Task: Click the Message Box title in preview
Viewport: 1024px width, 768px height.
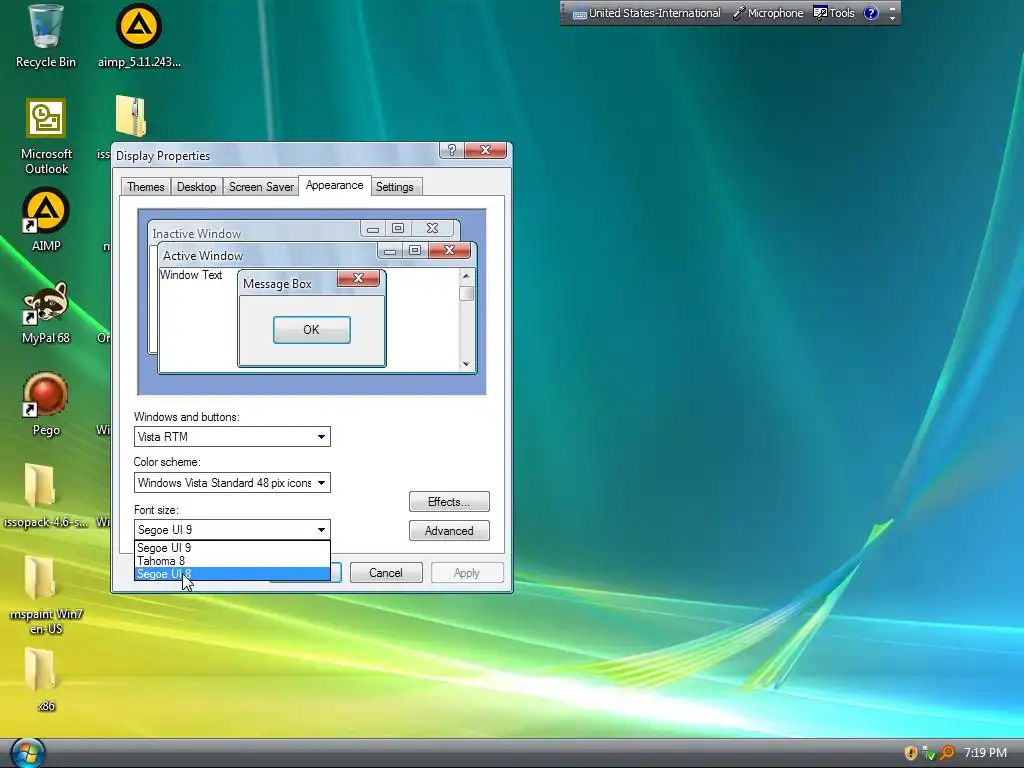Action: 278,284
